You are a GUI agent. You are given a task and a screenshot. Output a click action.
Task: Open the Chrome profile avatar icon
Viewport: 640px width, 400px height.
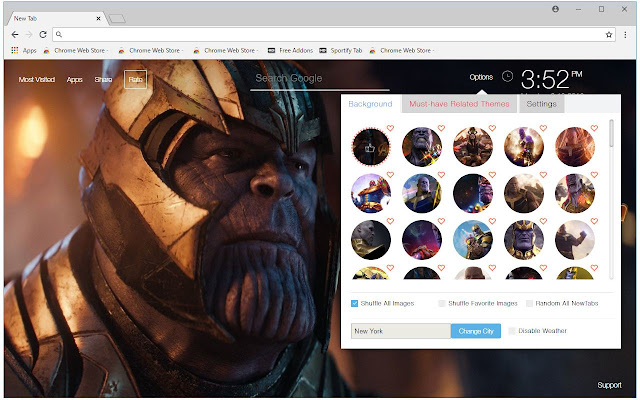pos(555,9)
